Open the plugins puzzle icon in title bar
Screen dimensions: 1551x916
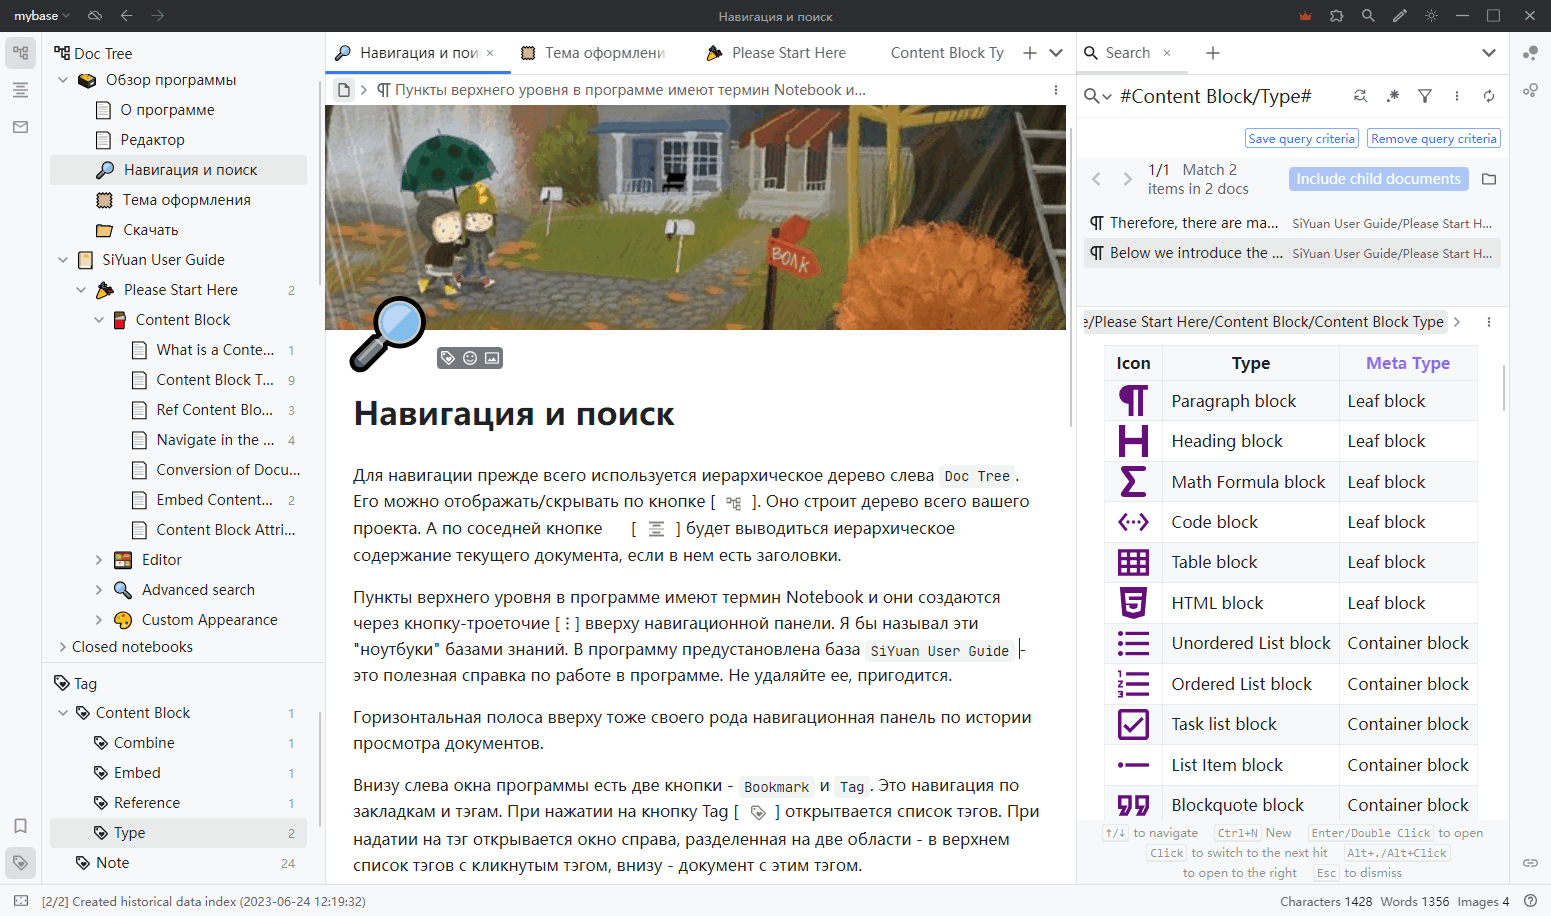click(1337, 16)
